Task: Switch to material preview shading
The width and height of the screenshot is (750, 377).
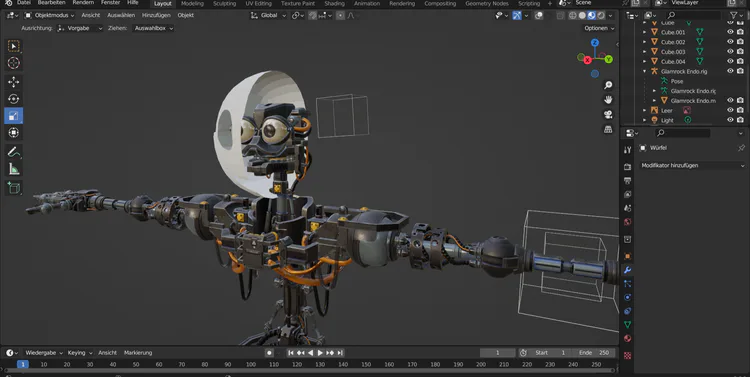Action: [592, 15]
